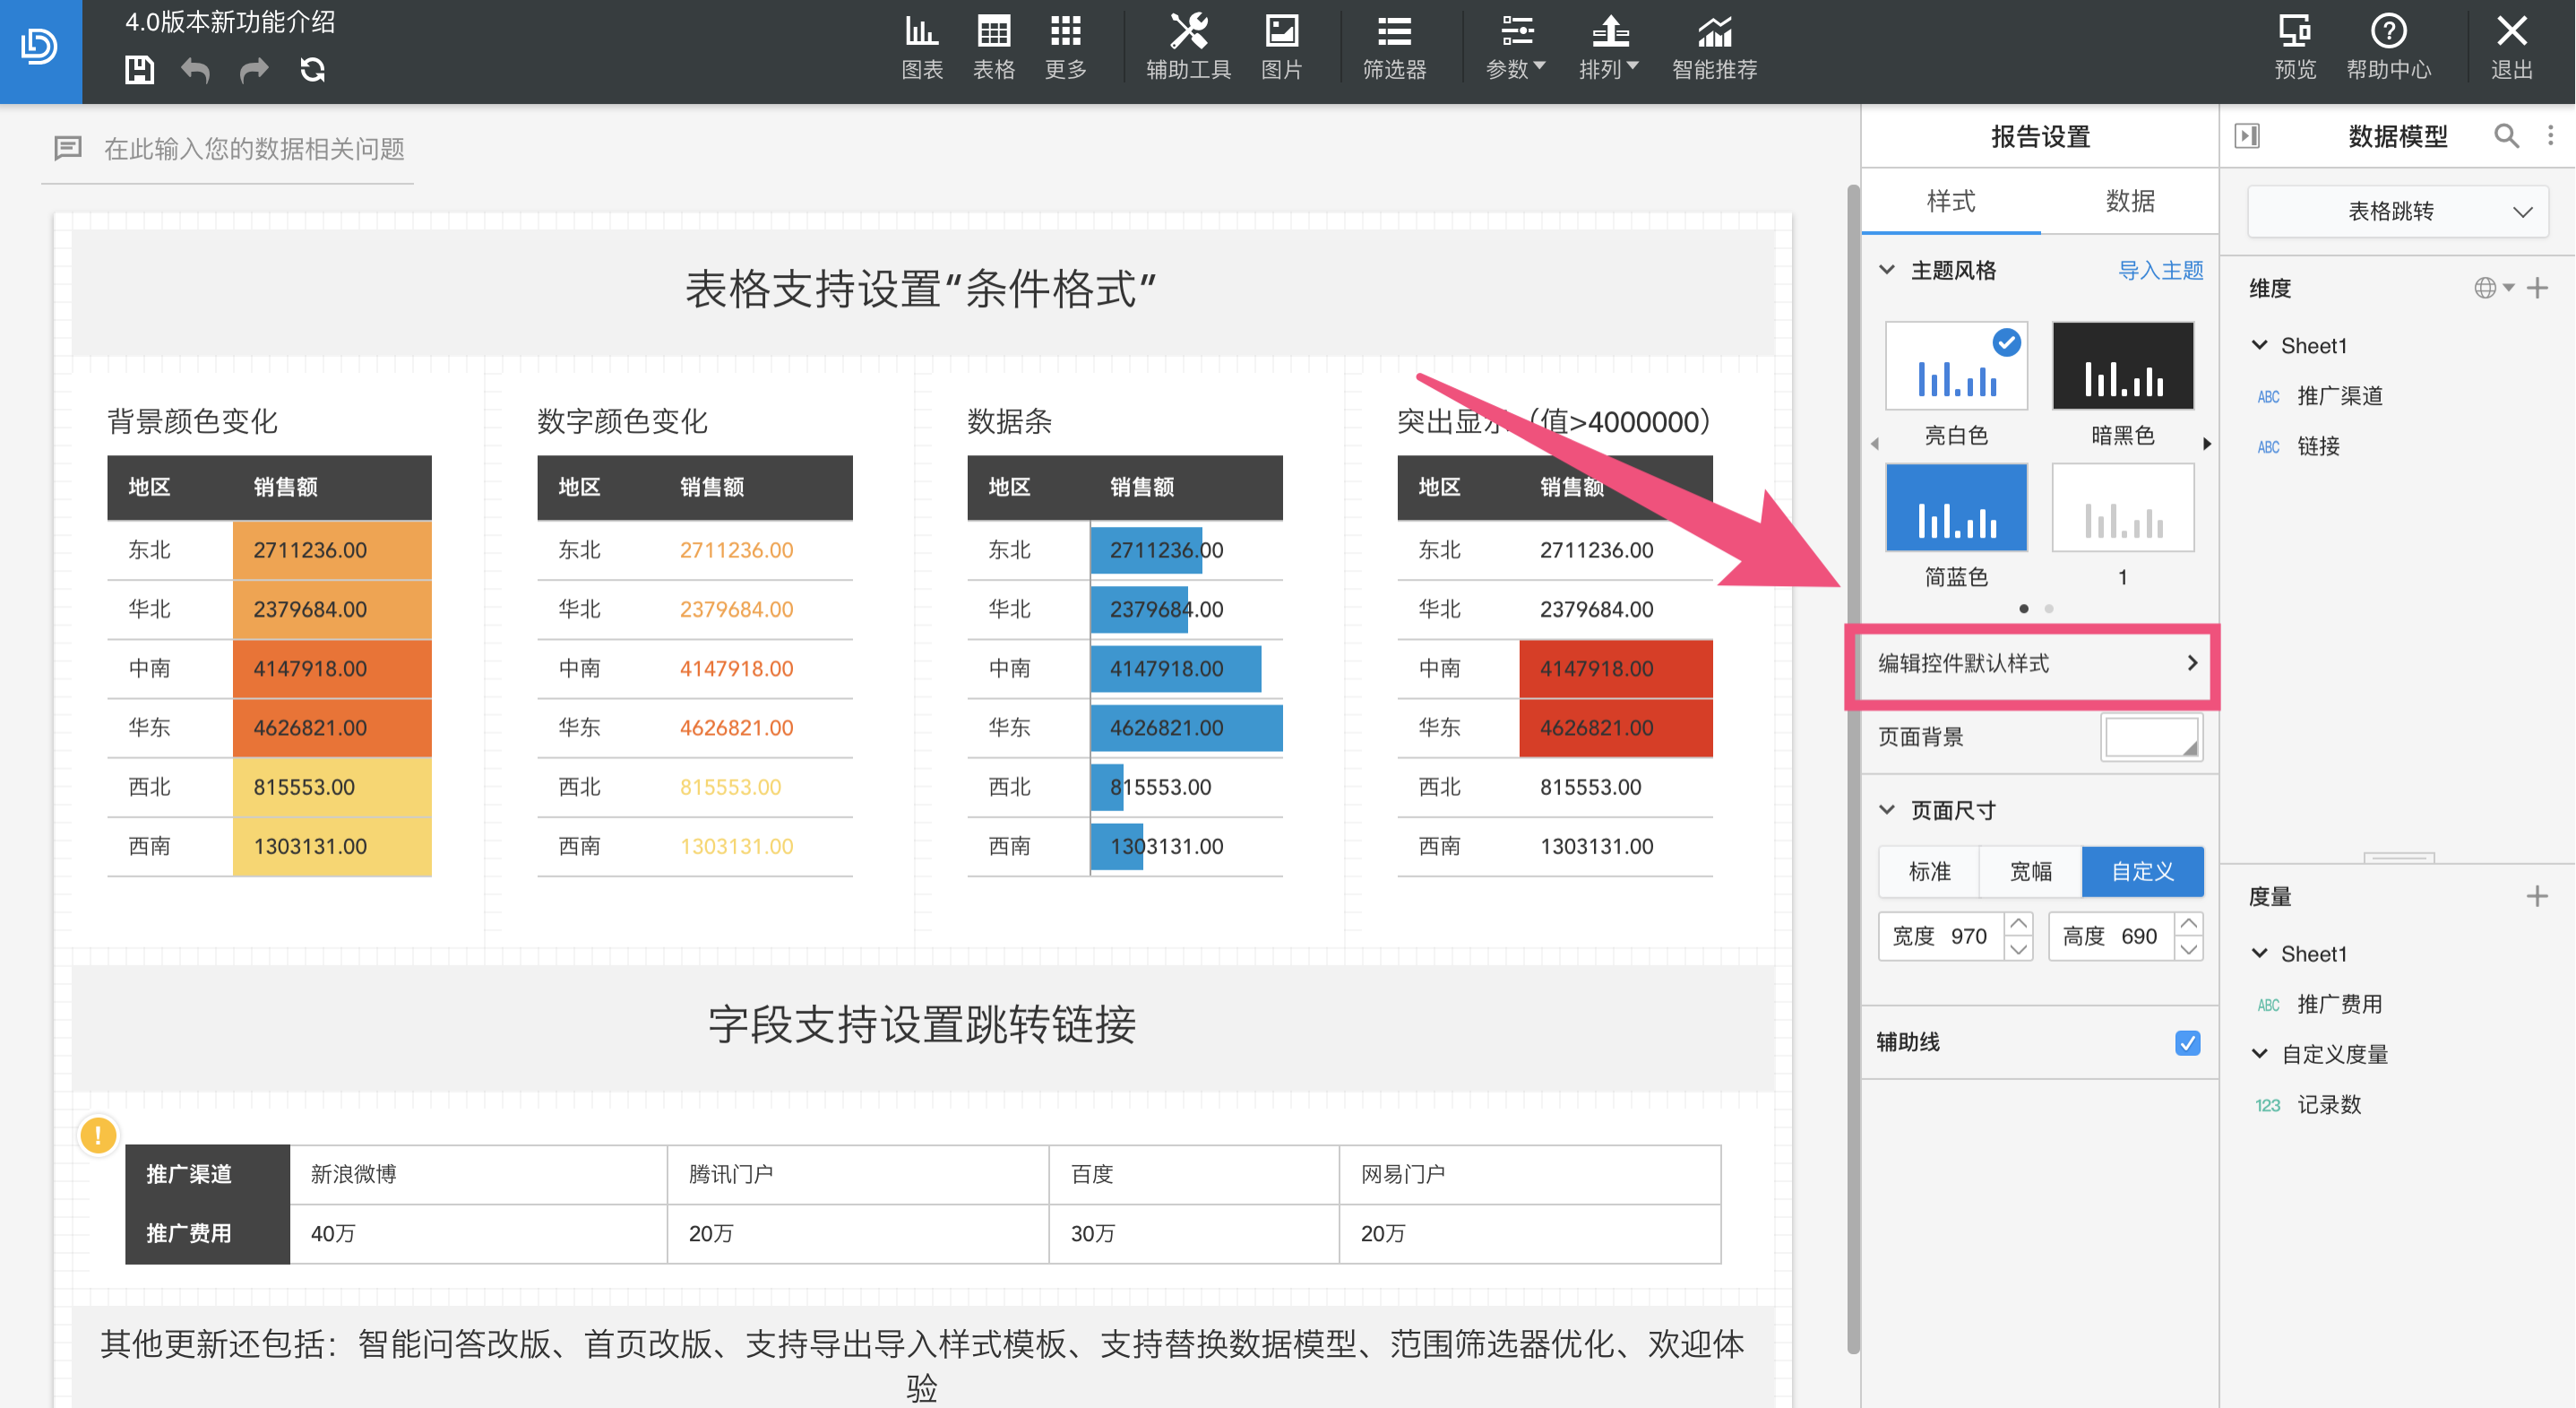Screen dimensions: 2576x1408
Task: Collapse the 主题风格 section
Action: 1886,270
